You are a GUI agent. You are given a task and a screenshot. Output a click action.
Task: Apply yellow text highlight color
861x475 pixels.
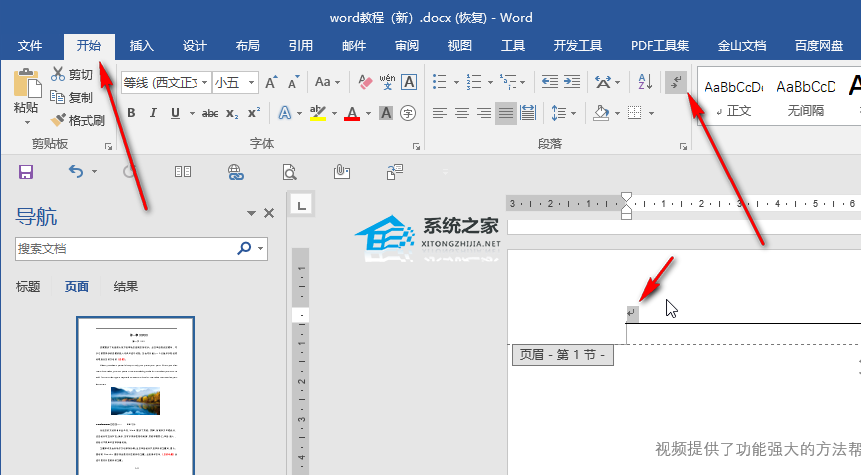click(317, 113)
